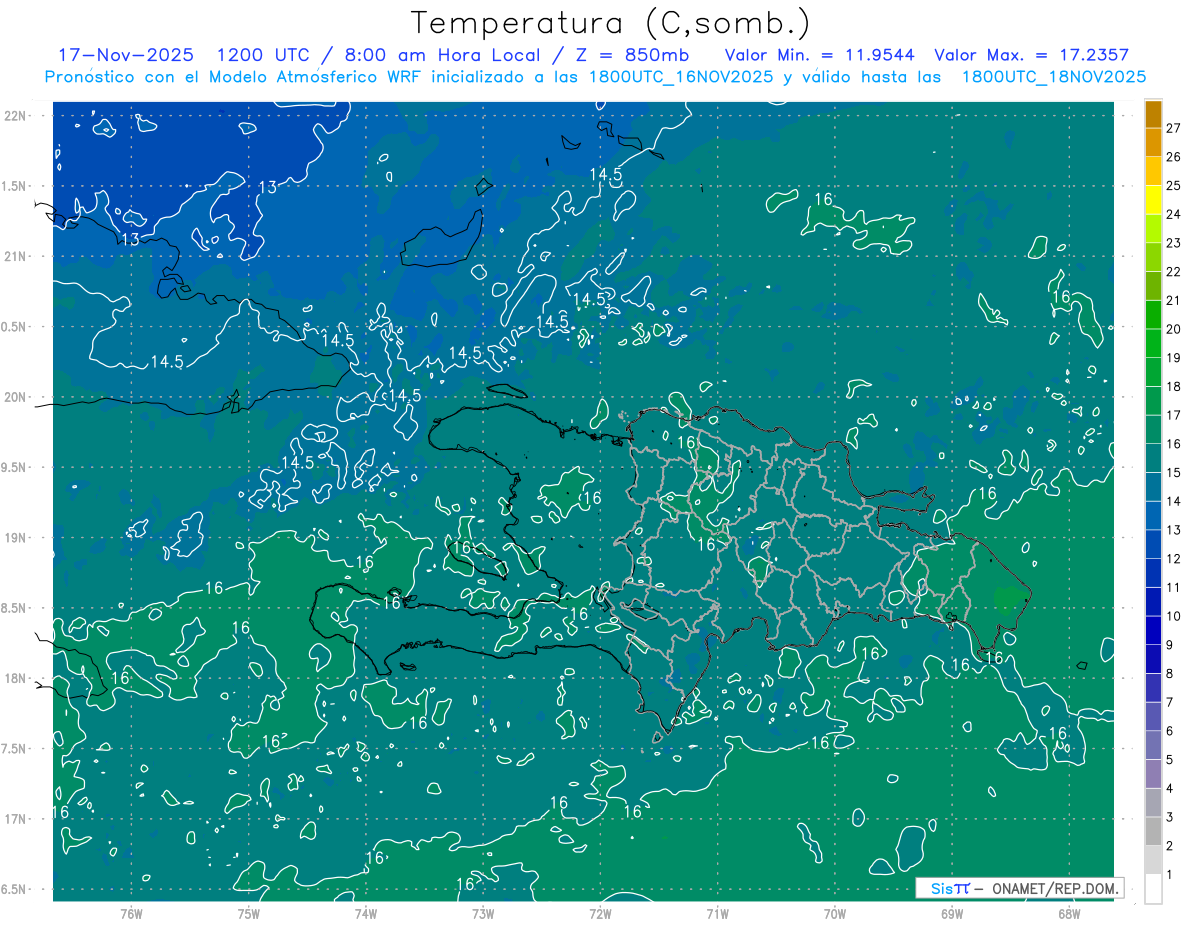Viewport: 1200px width, 927px height.
Task: Select the "19" label on the color scale
Action: pyautogui.click(x=1173, y=358)
